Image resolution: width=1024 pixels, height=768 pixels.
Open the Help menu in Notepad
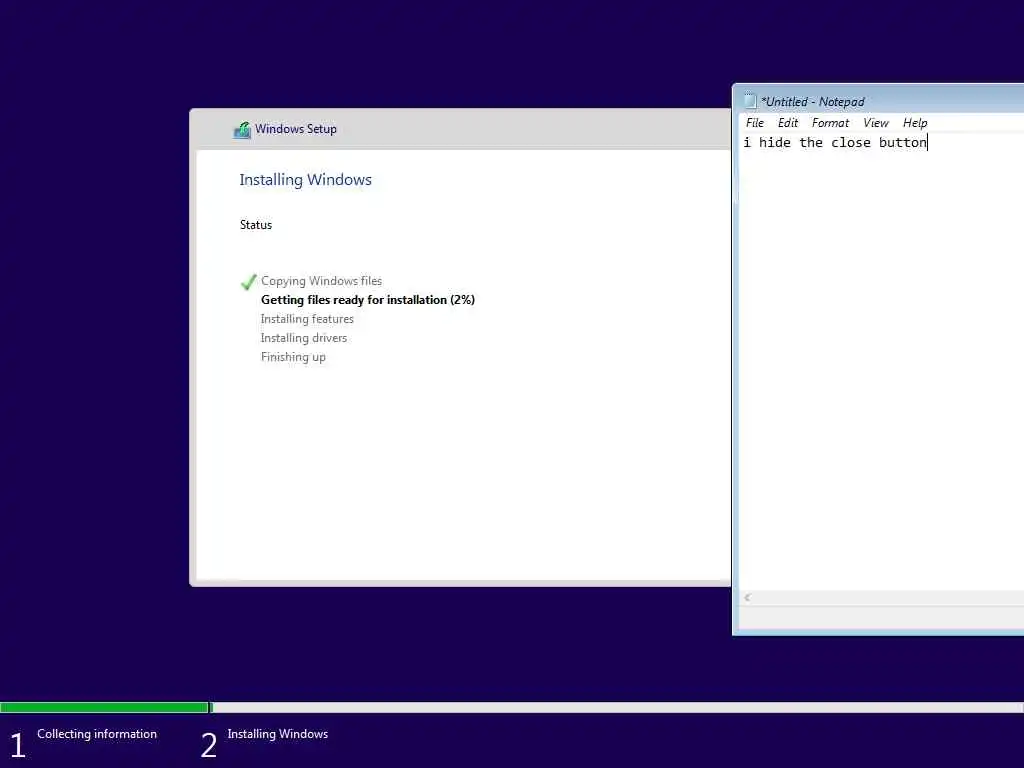pyautogui.click(x=915, y=123)
